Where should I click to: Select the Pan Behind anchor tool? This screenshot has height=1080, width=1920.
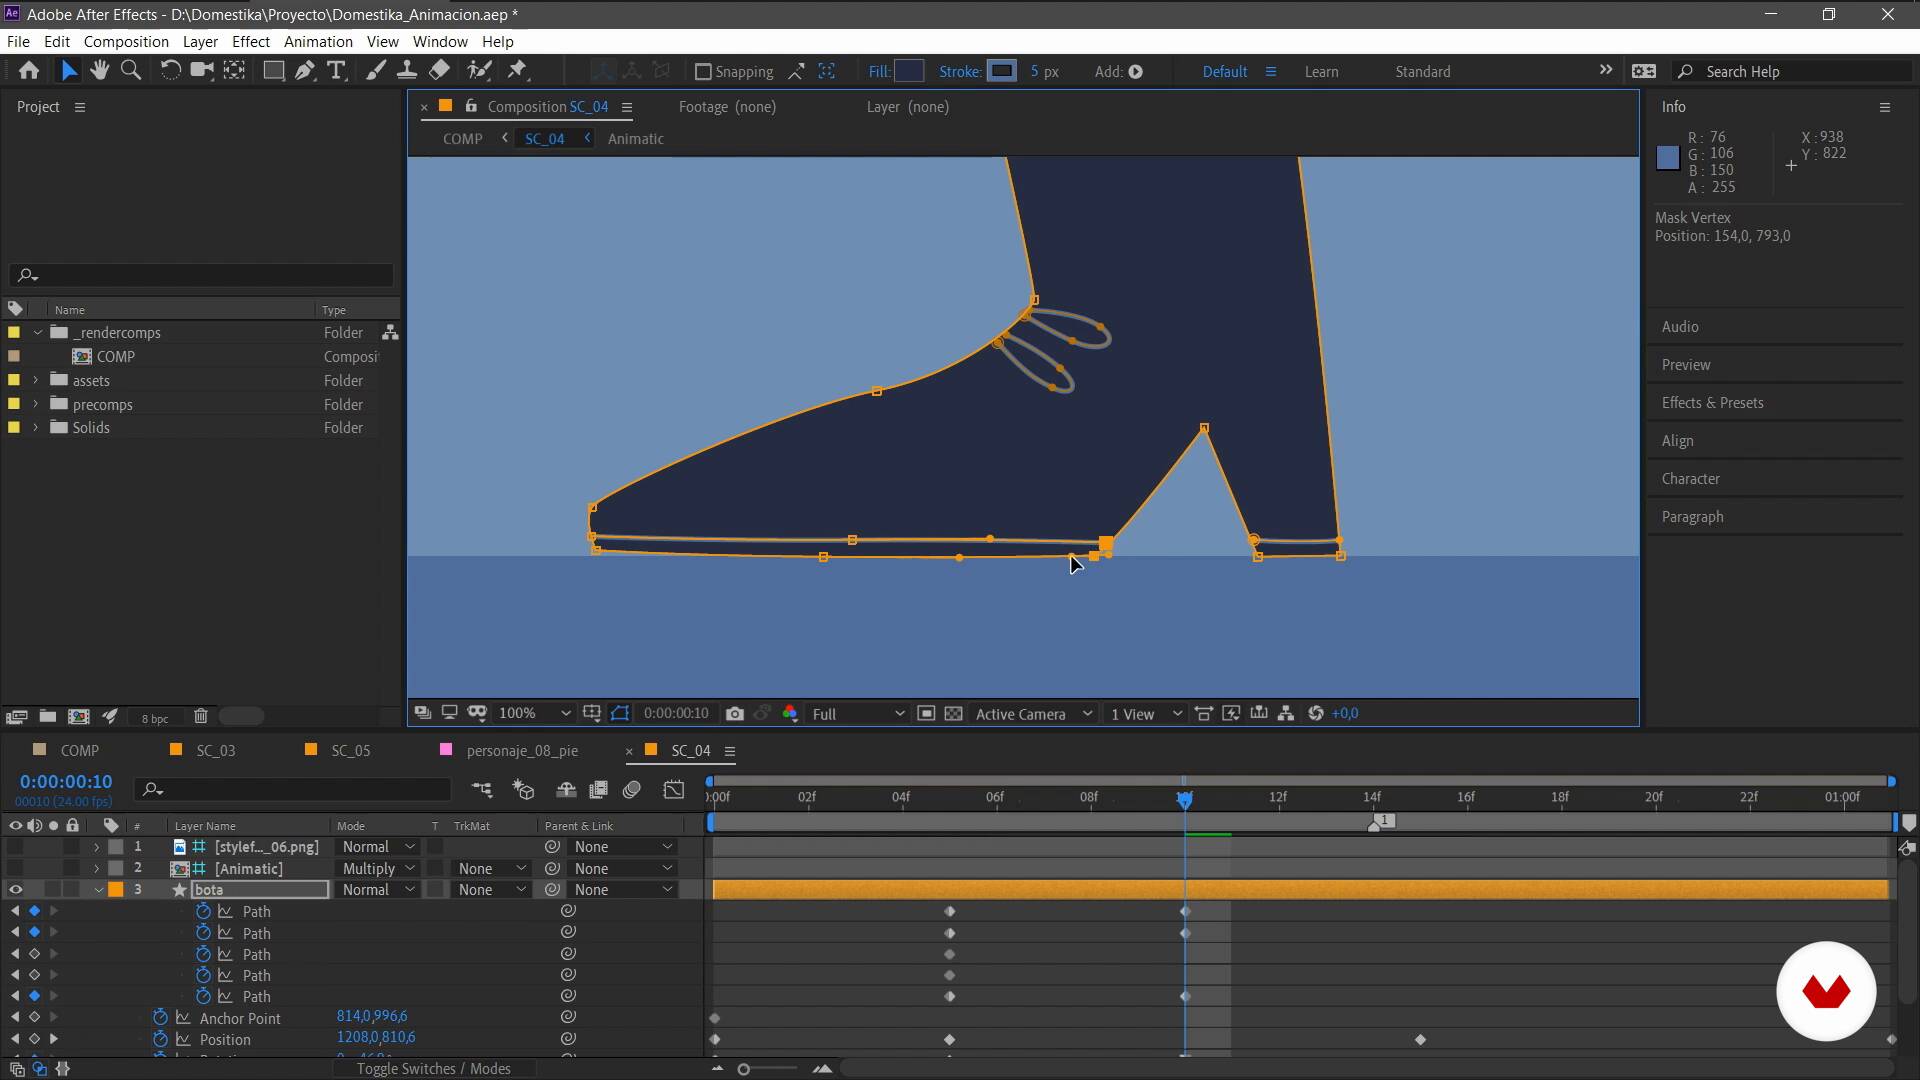click(x=234, y=71)
